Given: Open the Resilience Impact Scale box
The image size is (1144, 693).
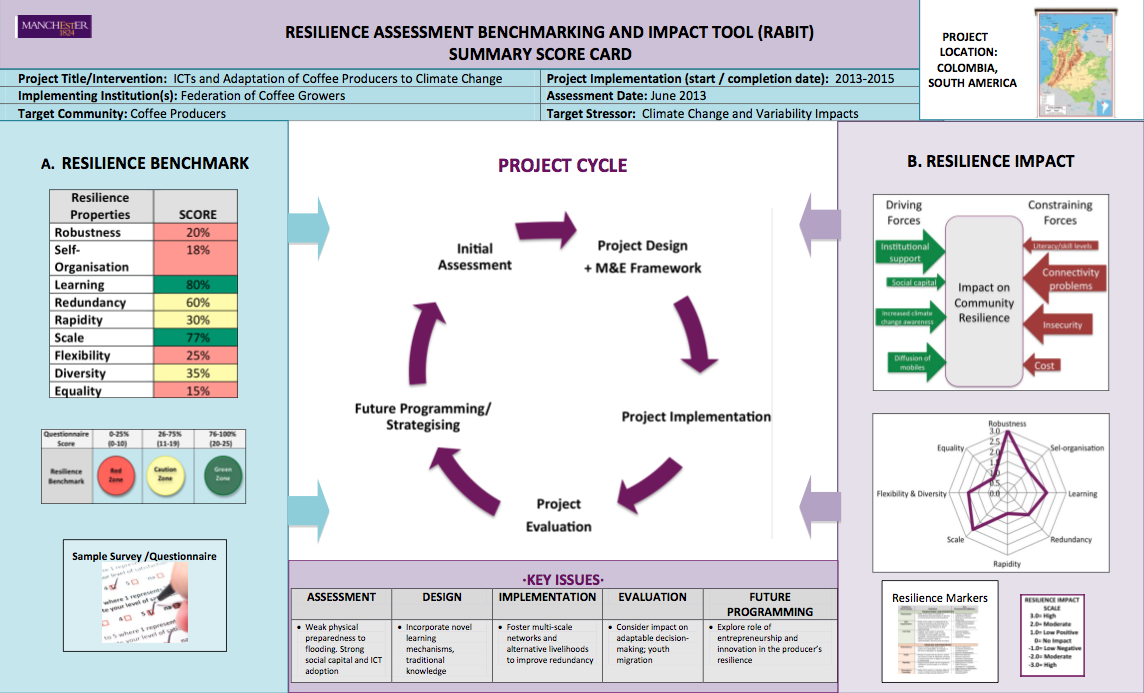Looking at the screenshot, I should coord(1052,635).
